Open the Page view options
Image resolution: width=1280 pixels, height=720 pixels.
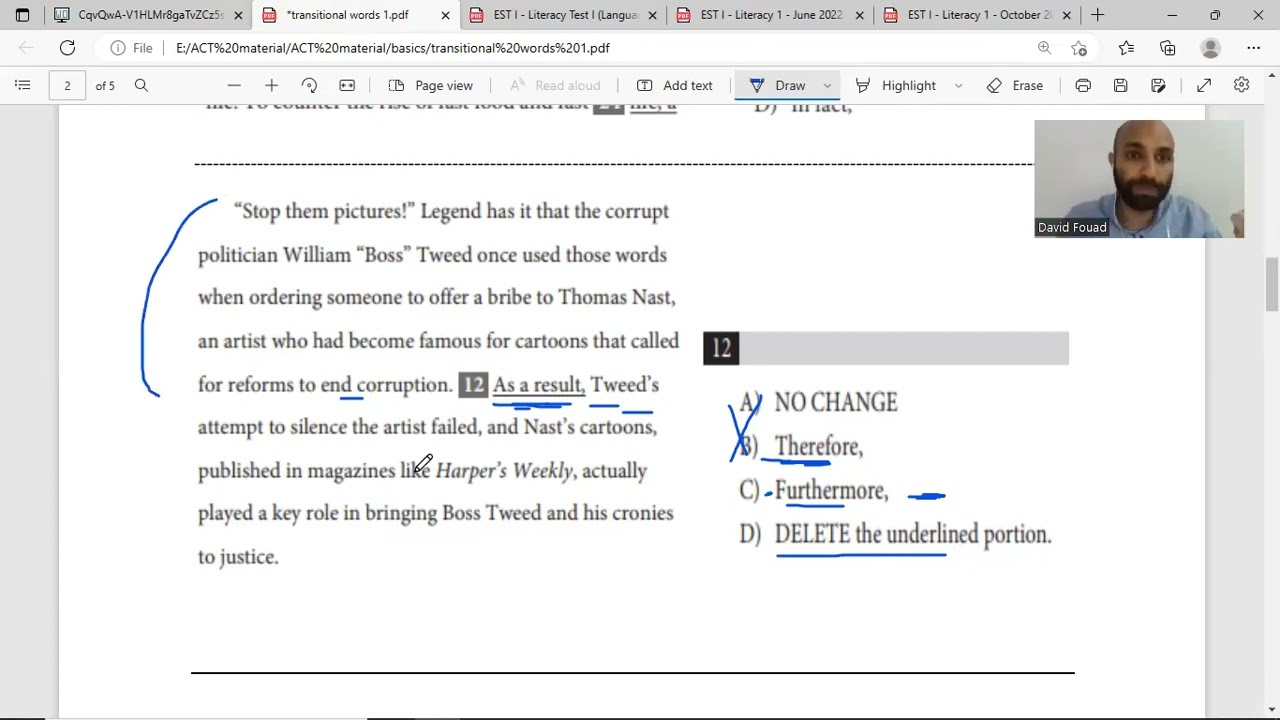pos(431,86)
